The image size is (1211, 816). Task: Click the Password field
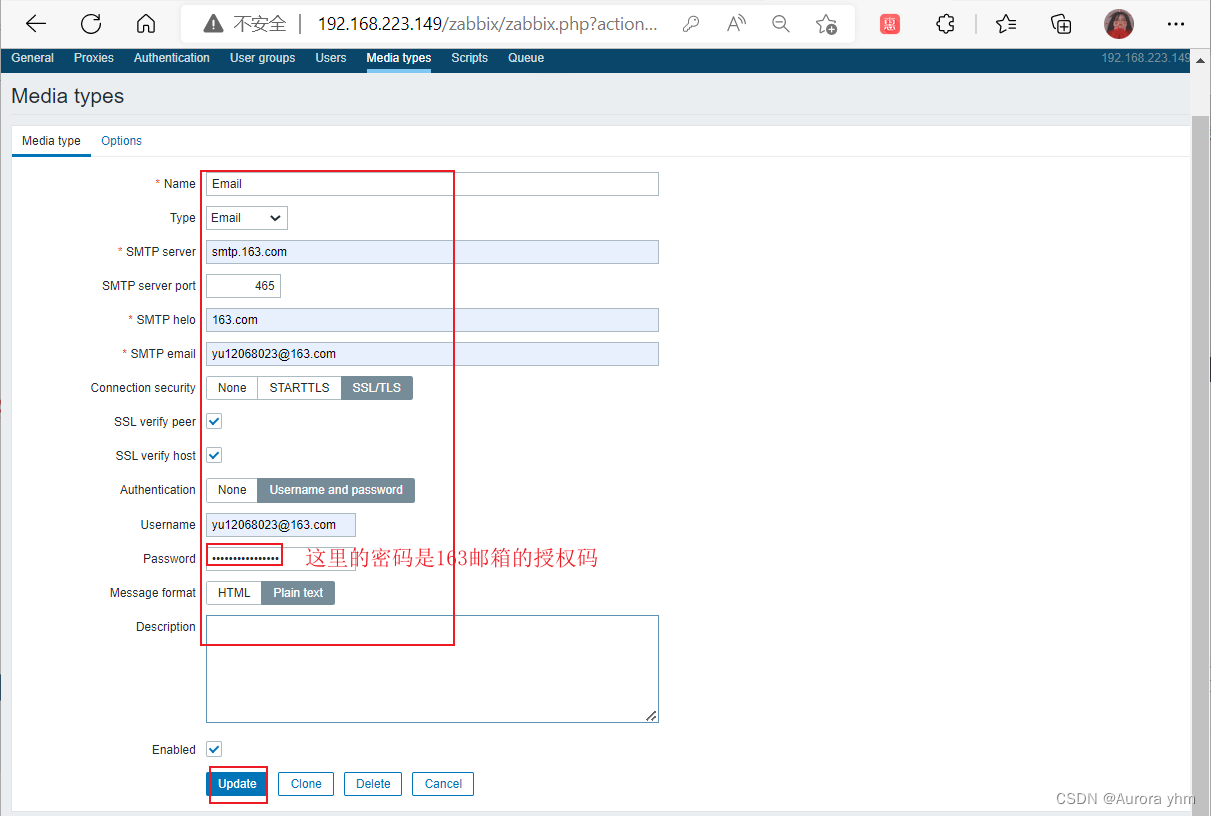(281, 559)
